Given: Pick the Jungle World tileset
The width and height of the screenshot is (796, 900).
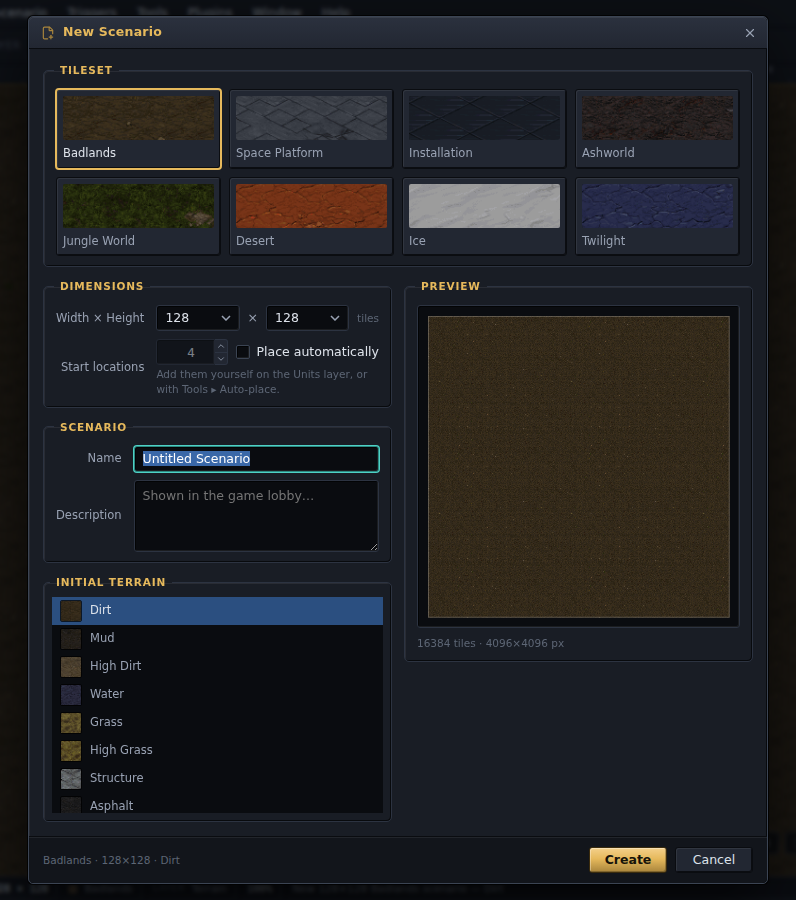Looking at the screenshot, I should coord(138,216).
